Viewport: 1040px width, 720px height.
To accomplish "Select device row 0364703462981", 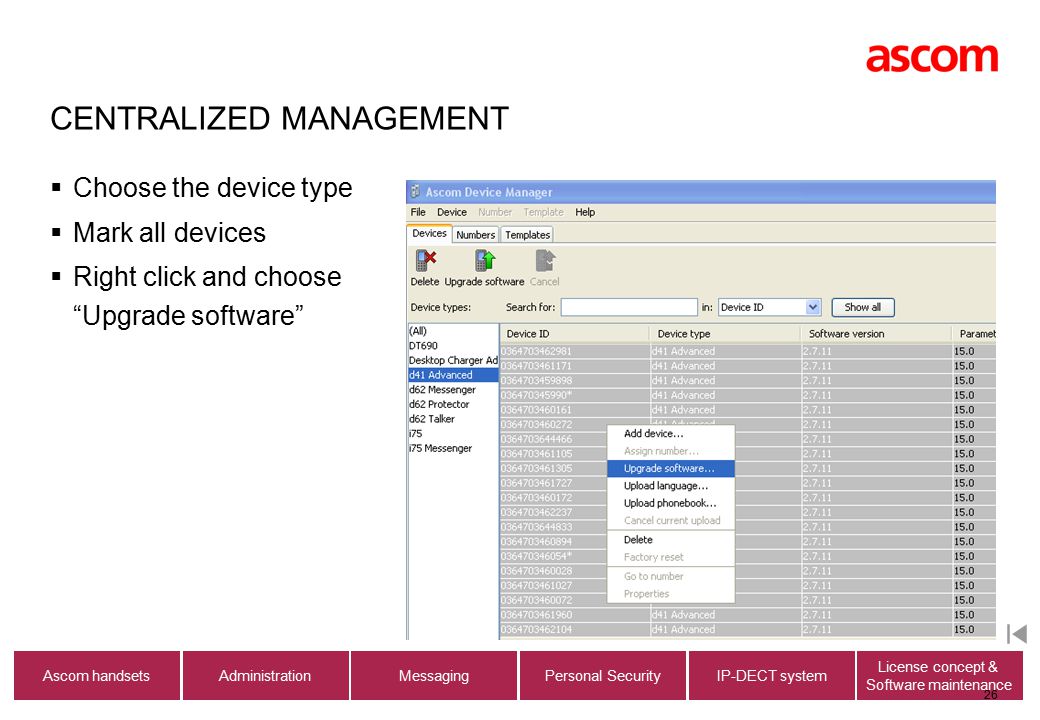I will pyautogui.click(x=748, y=351).
